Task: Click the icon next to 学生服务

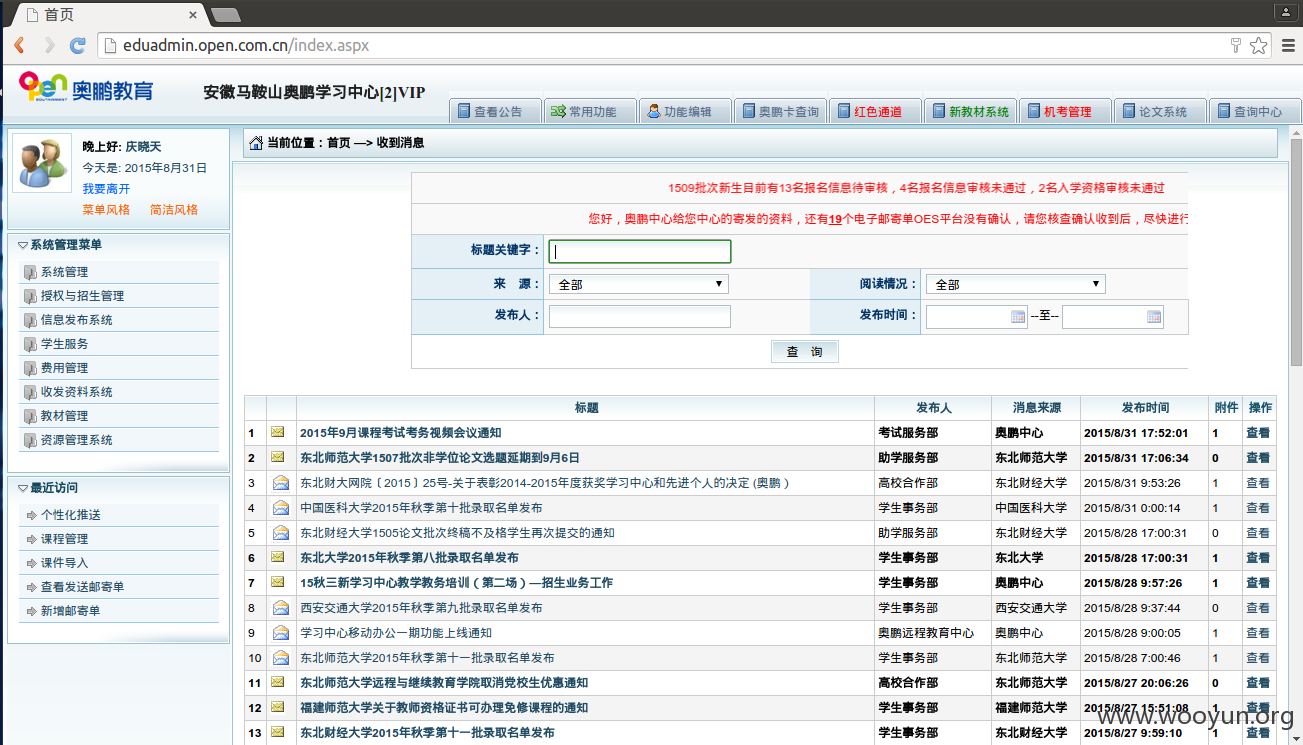Action: (x=30, y=344)
